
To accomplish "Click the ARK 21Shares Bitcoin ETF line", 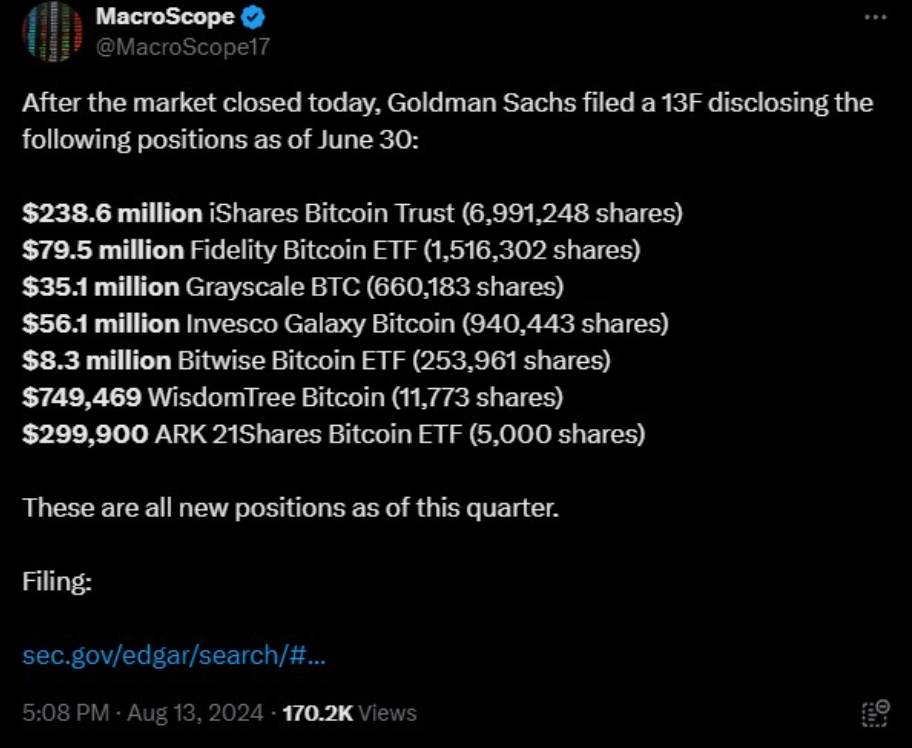I will [334, 434].
